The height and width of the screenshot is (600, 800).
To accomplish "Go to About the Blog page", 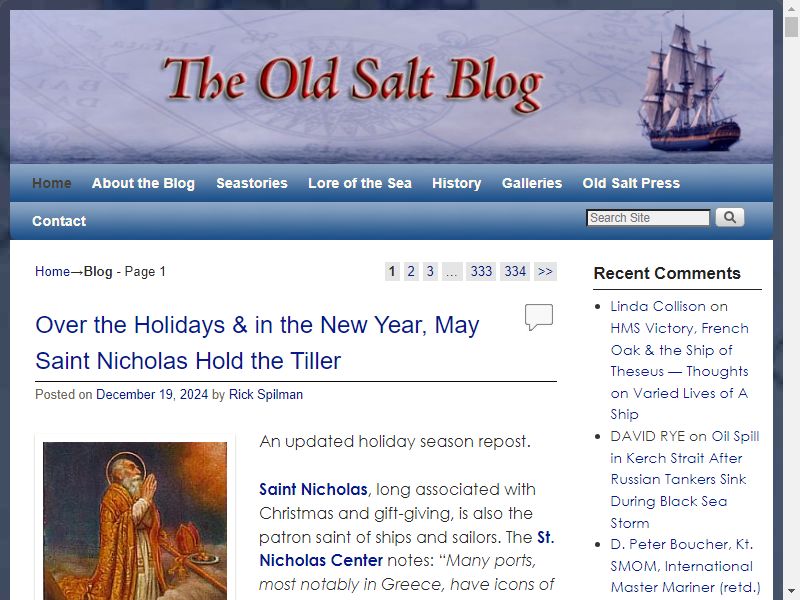I will point(143,183).
